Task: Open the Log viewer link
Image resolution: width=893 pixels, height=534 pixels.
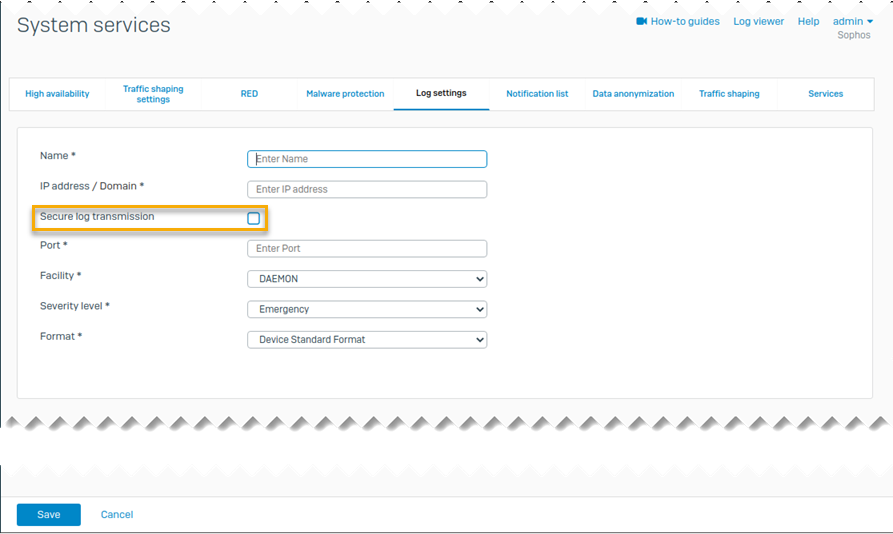Action: click(x=758, y=21)
